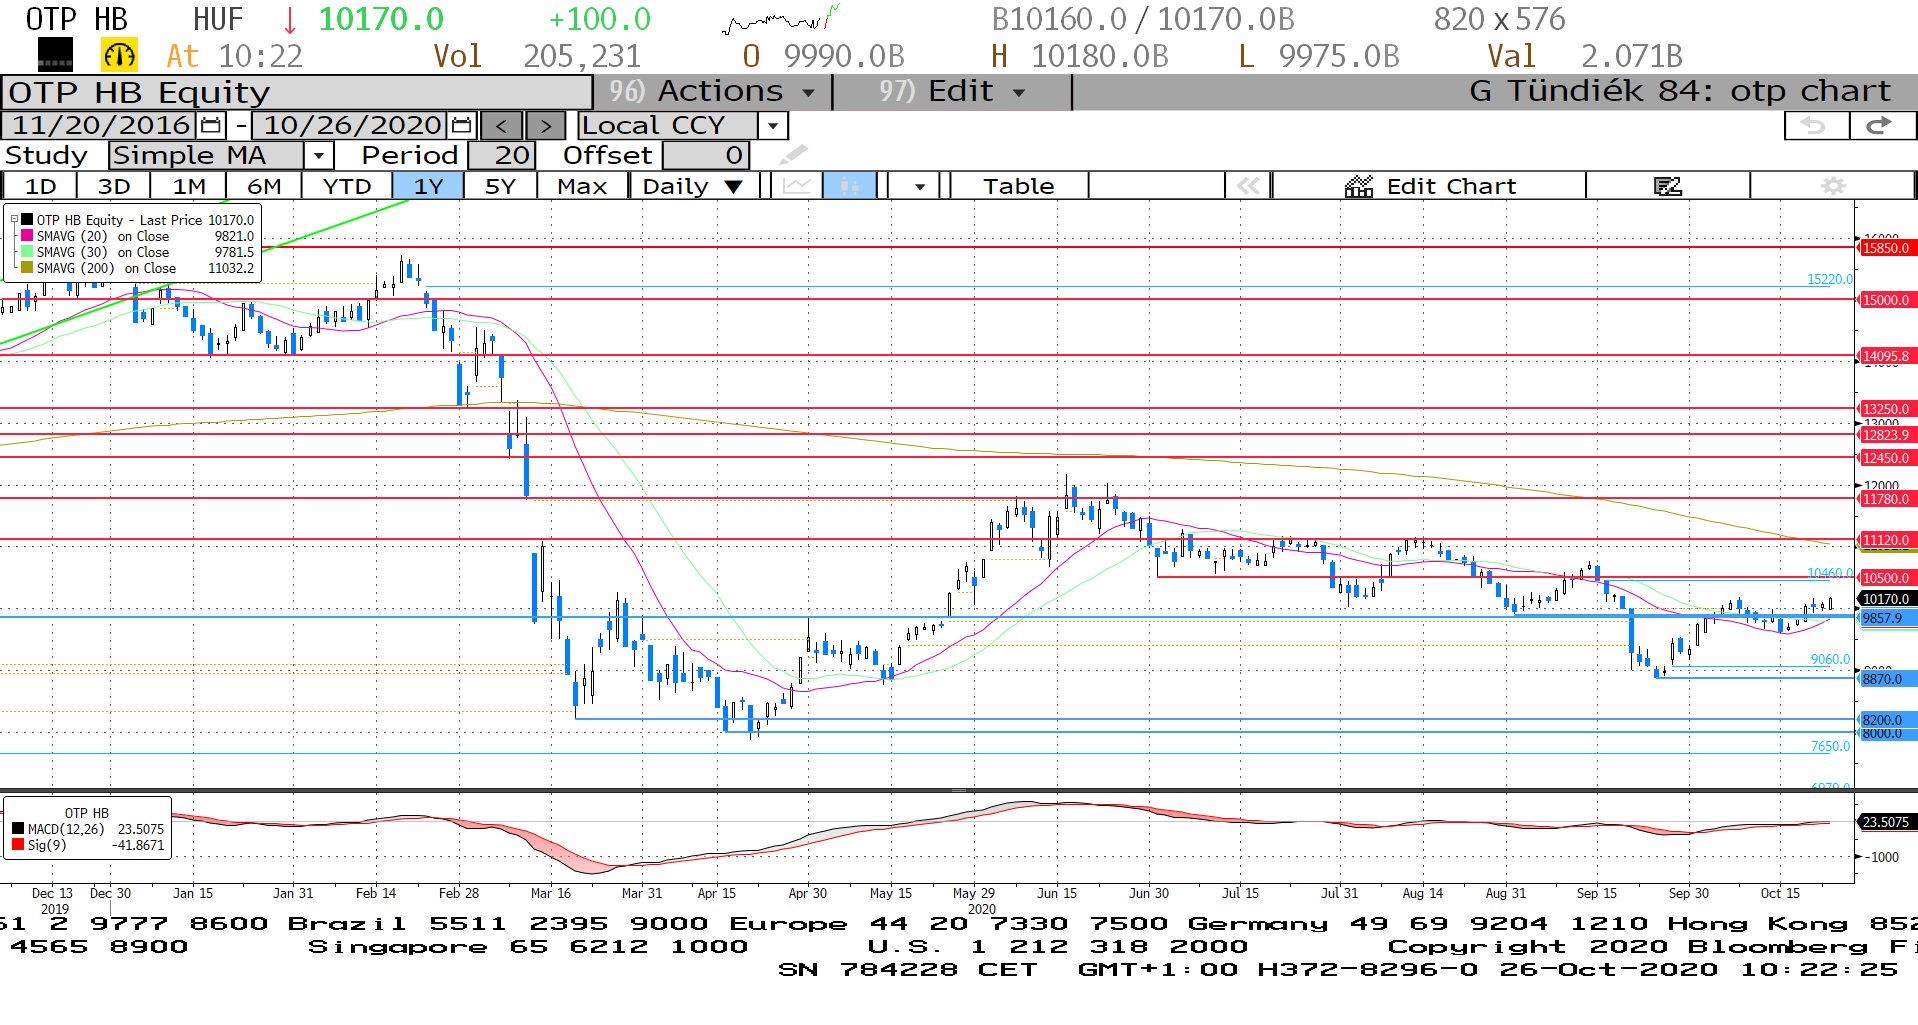1918x1025 pixels.
Task: Select the 1Y time range tab
Action: coord(428,186)
